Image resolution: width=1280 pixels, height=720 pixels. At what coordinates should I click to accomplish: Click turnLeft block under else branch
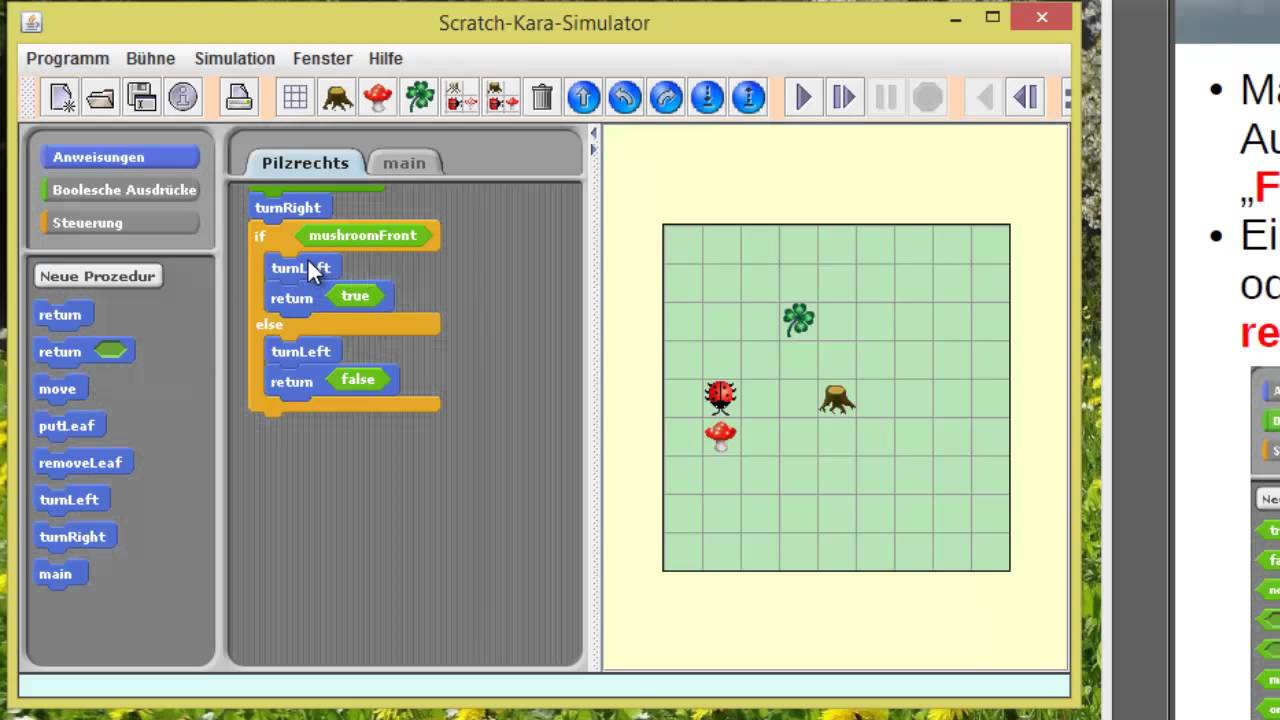coord(303,352)
